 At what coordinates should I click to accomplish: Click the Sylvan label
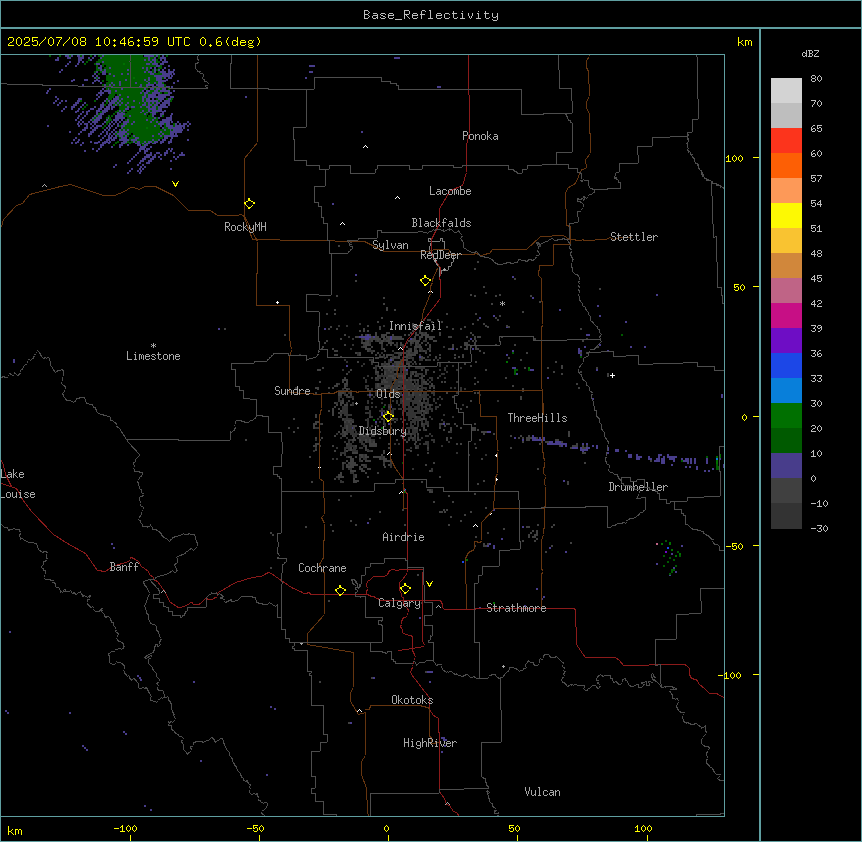pyautogui.click(x=390, y=245)
